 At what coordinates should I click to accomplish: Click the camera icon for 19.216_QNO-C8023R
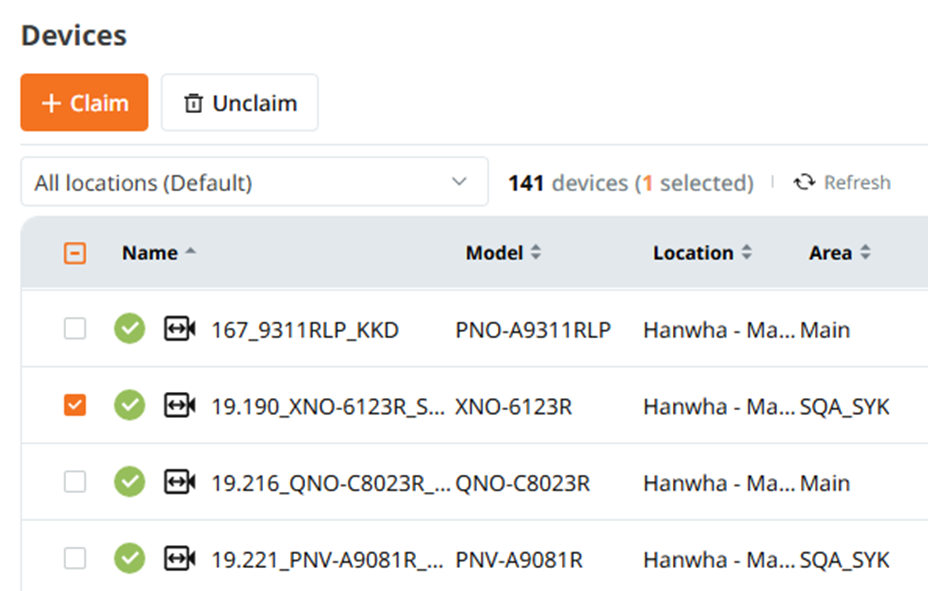[x=179, y=482]
